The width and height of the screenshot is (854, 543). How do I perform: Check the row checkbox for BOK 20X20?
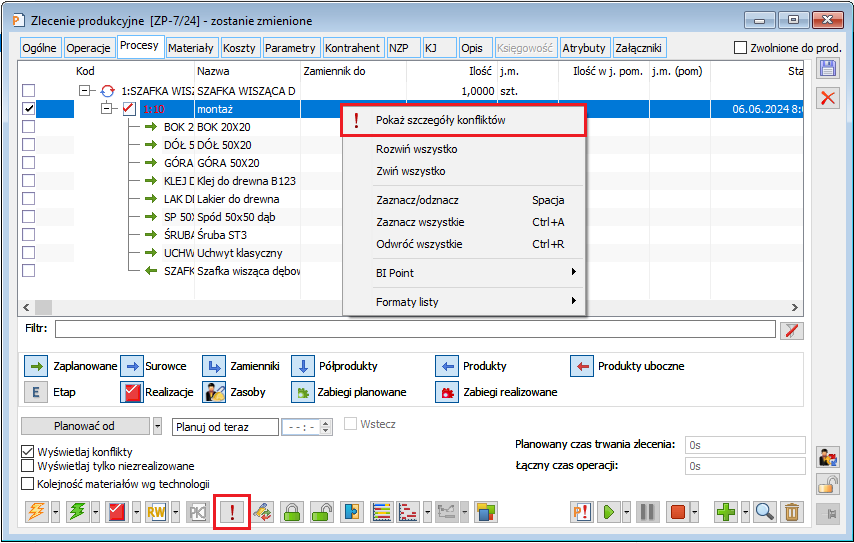[x=28, y=127]
